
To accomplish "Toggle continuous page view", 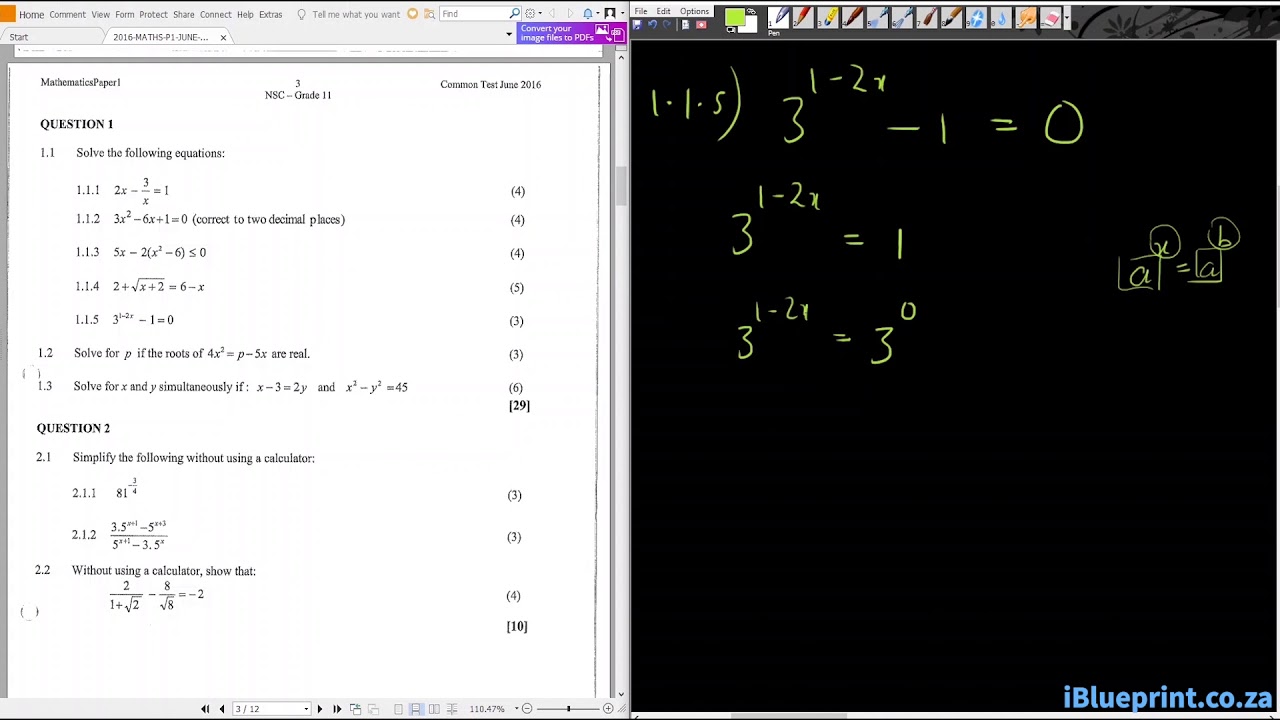I will 416,709.
